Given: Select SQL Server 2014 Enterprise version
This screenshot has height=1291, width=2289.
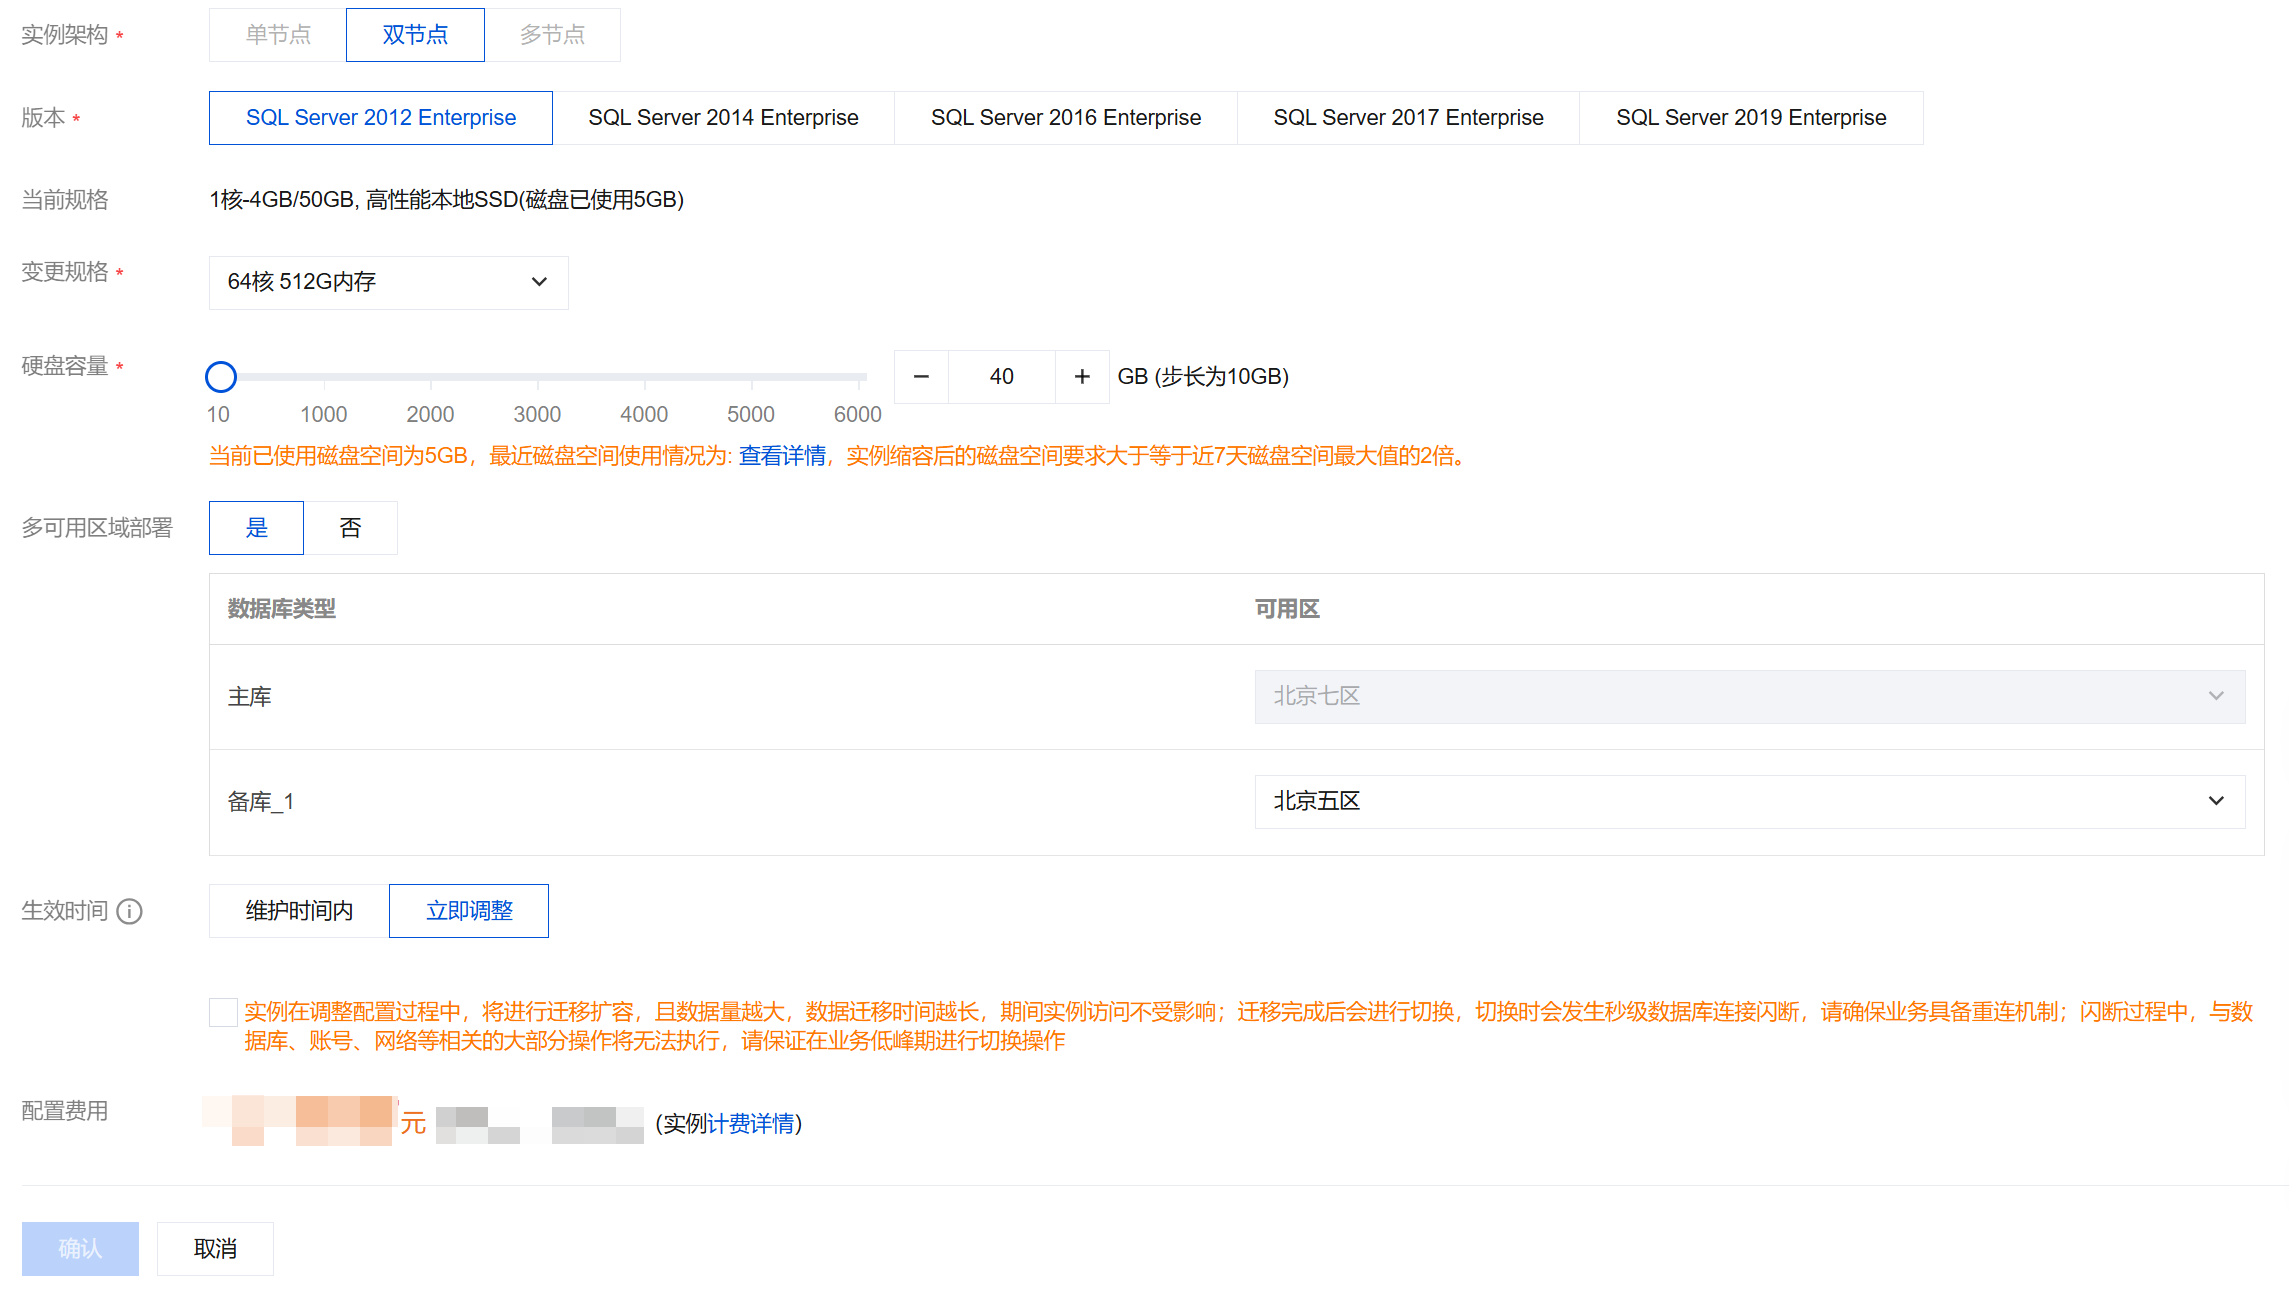Looking at the screenshot, I should click(x=723, y=118).
